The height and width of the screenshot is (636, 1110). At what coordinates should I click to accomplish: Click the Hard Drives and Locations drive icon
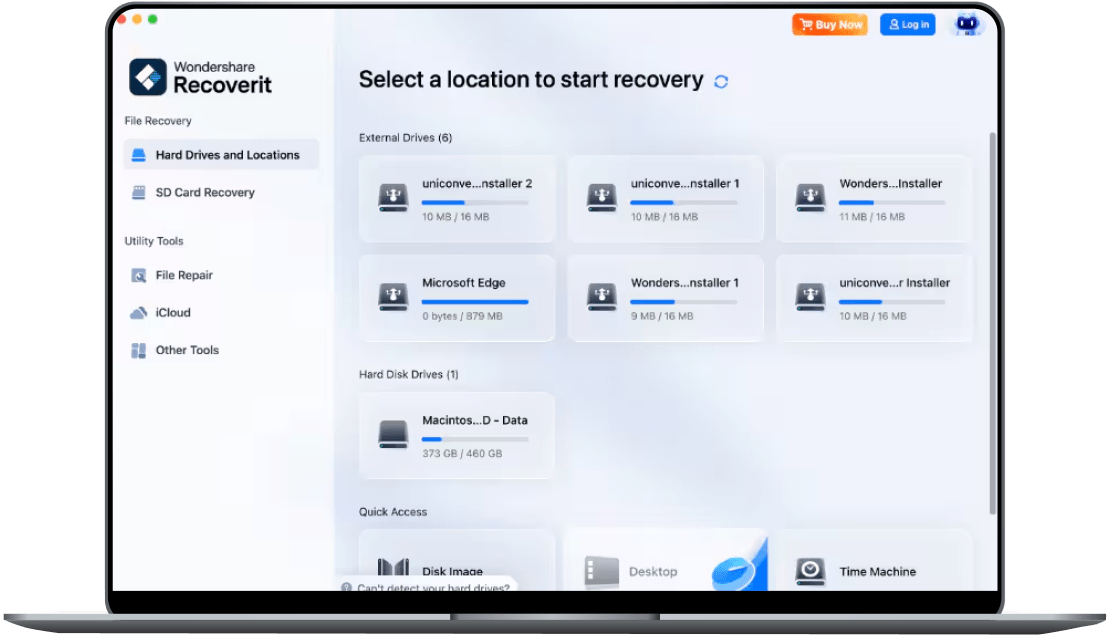point(139,155)
